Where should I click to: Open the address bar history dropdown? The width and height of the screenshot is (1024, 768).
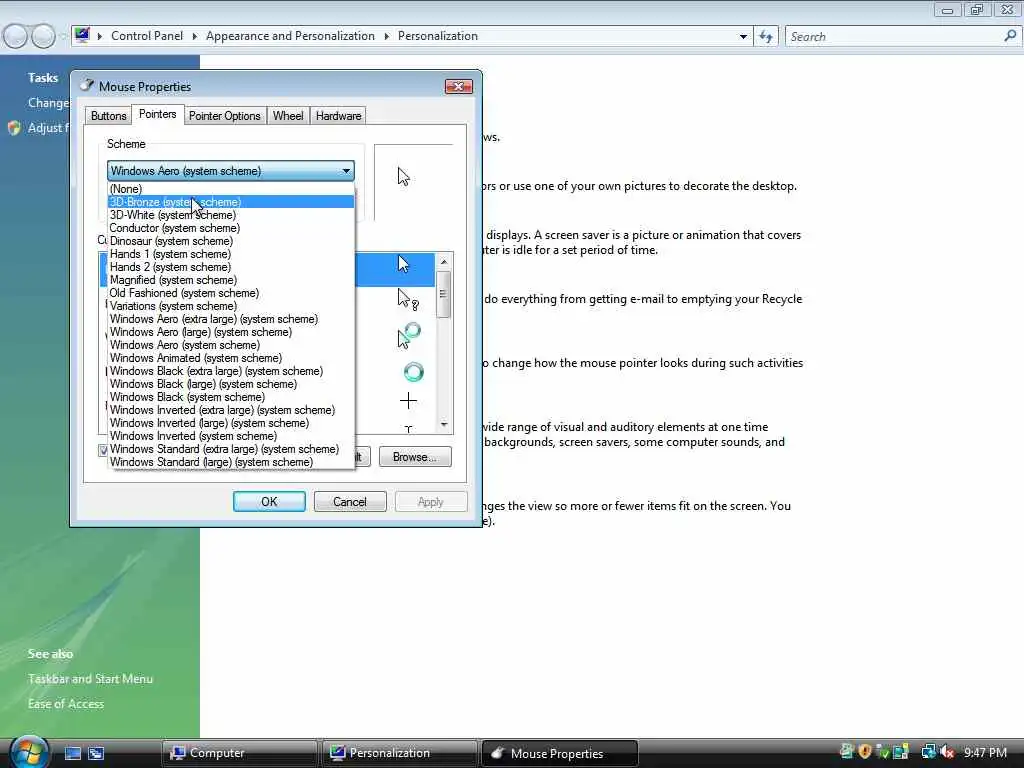pyautogui.click(x=743, y=37)
